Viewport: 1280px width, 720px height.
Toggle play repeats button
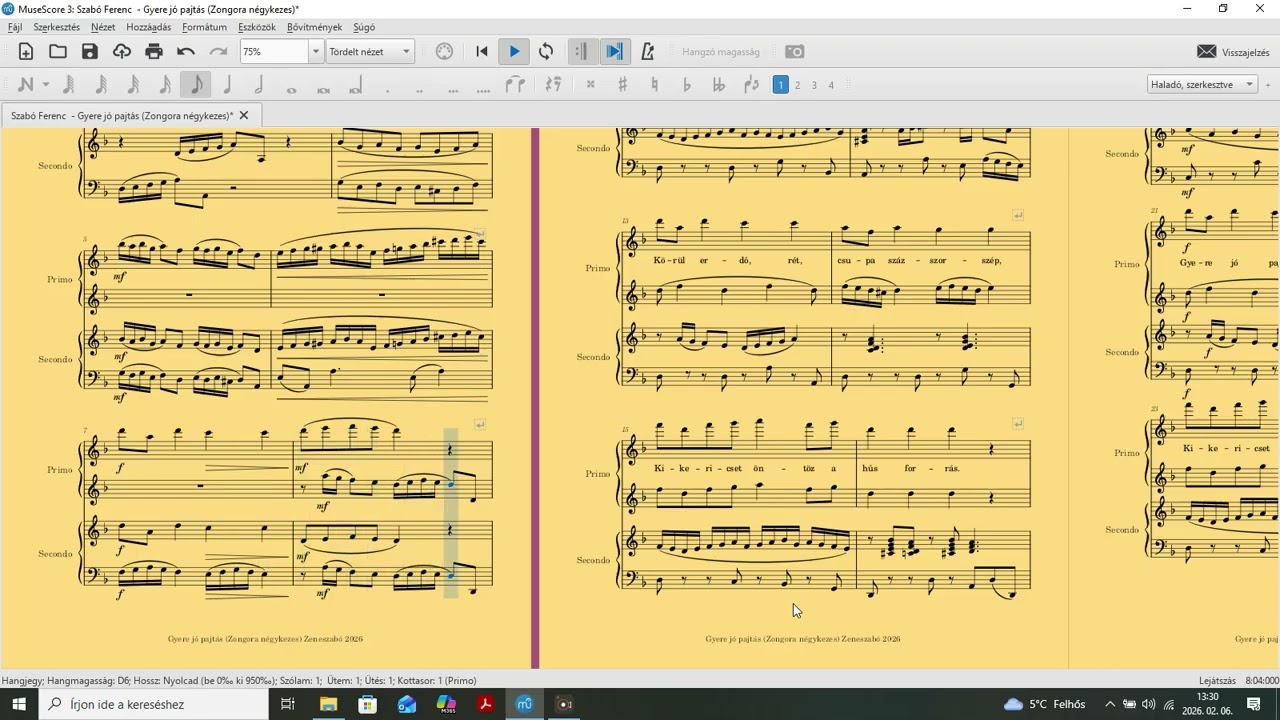pyautogui.click(x=581, y=52)
